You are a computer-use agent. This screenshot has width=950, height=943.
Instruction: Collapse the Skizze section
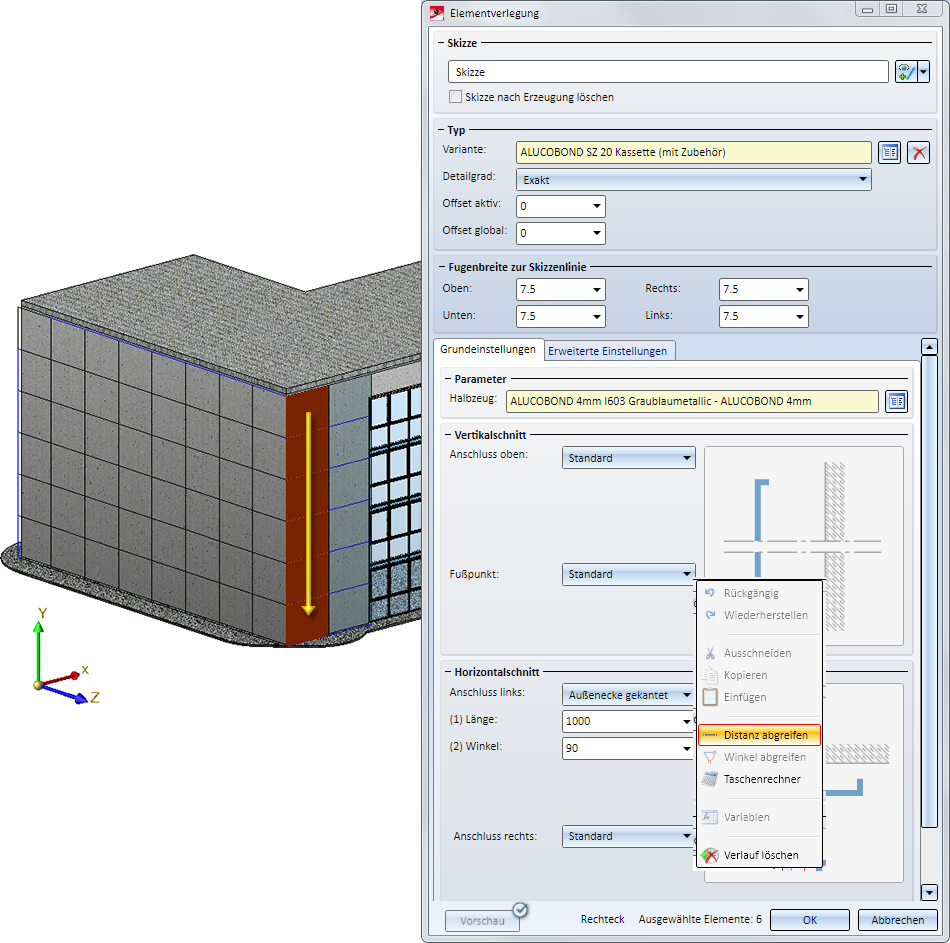pyautogui.click(x=441, y=43)
